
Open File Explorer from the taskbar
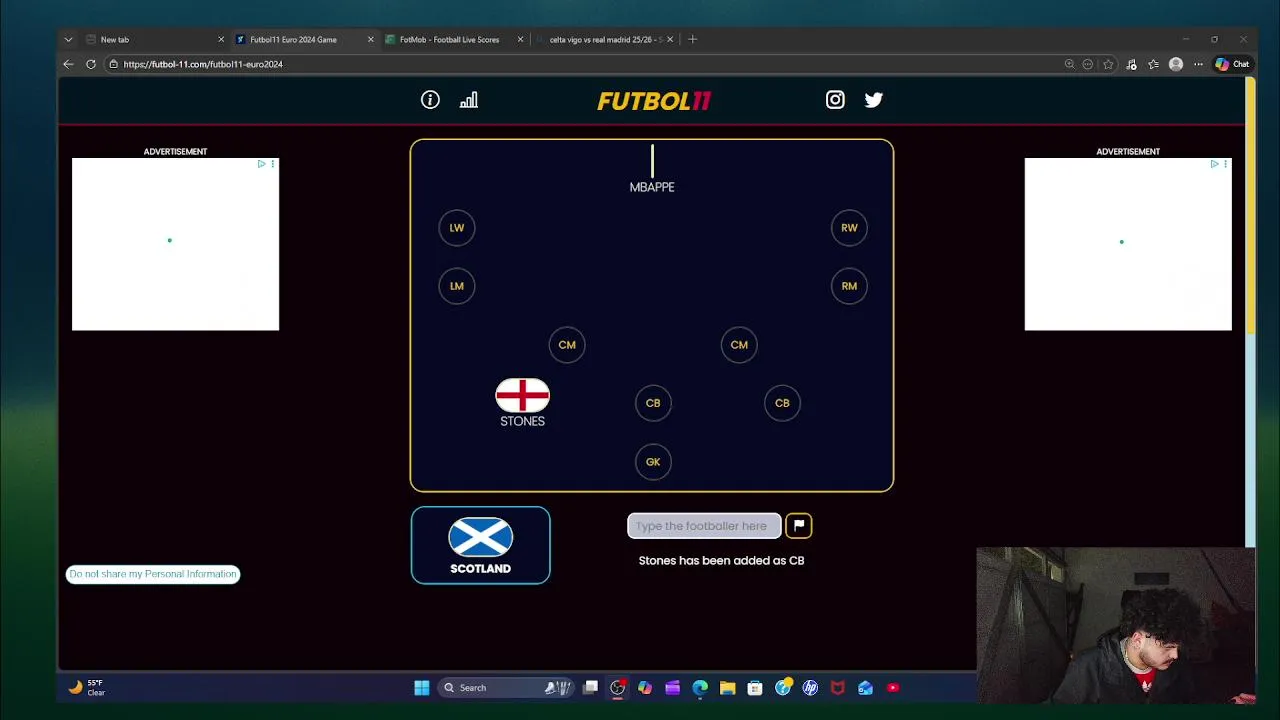[x=727, y=688]
